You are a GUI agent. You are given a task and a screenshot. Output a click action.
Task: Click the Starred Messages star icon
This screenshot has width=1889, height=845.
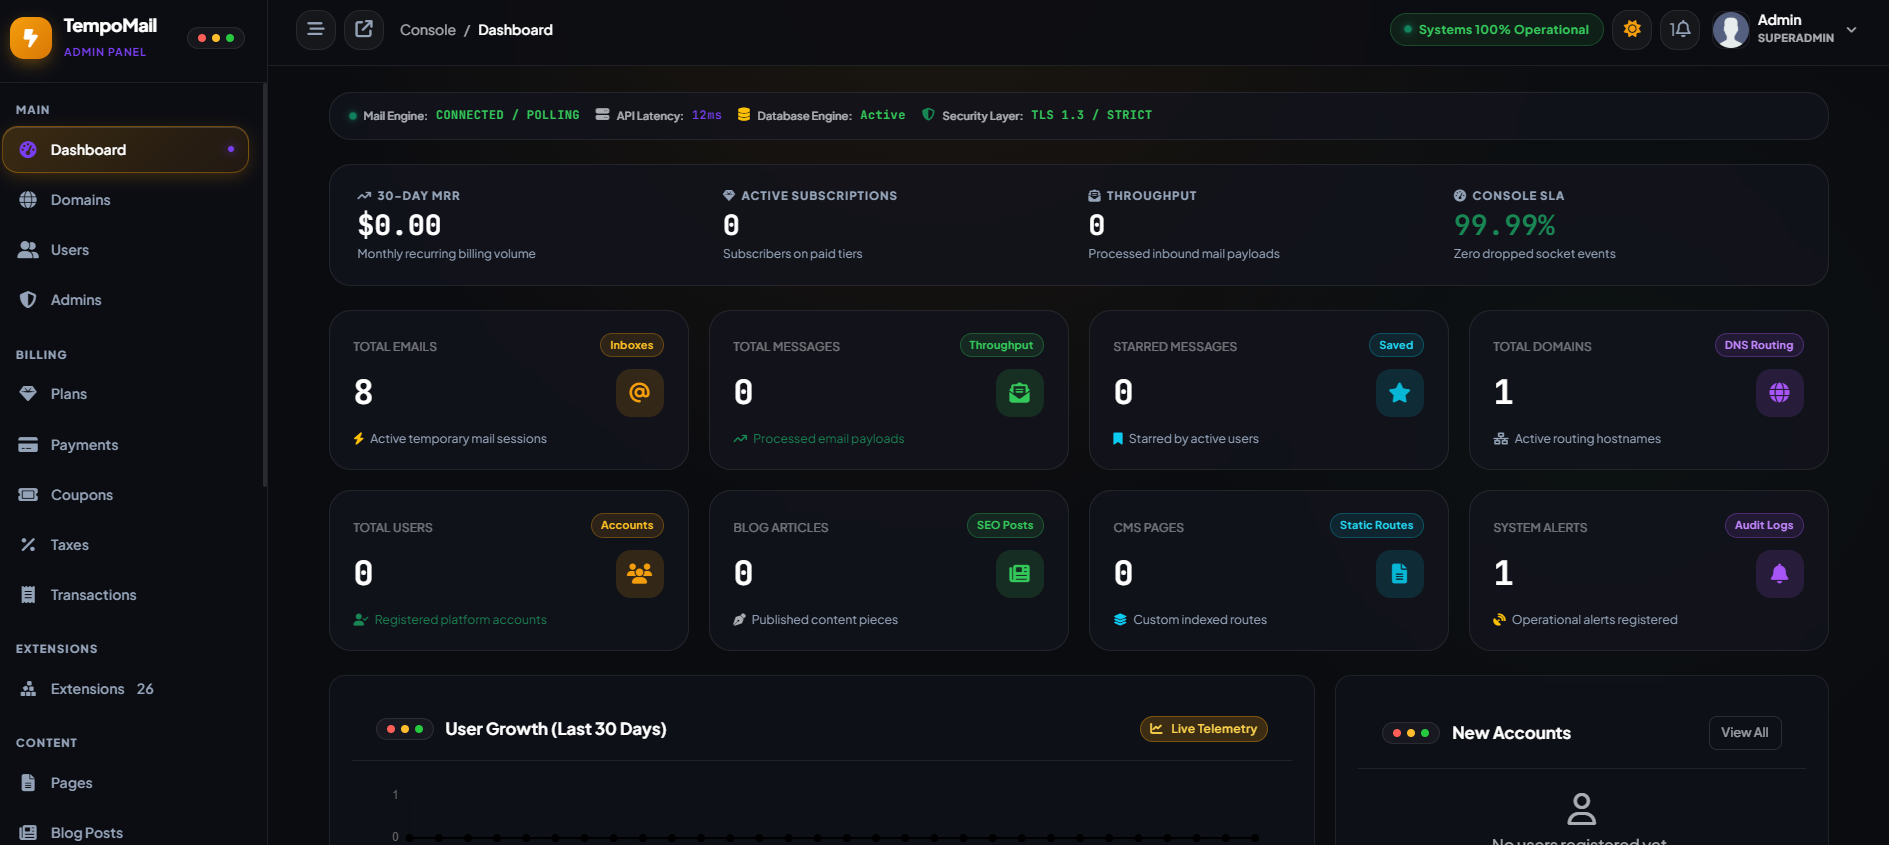1400,393
